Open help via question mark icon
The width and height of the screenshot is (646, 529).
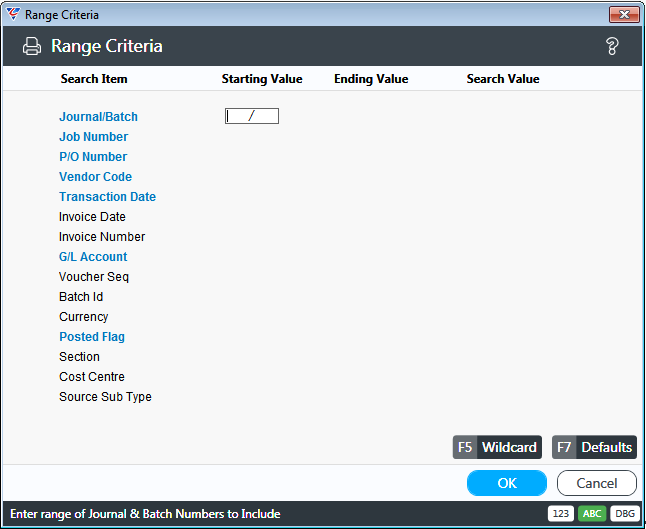(x=612, y=46)
